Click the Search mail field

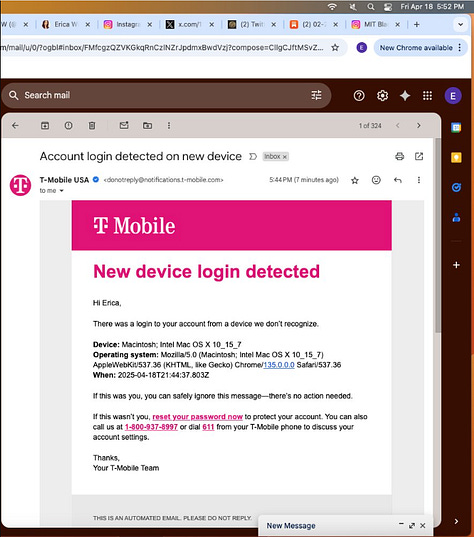pos(166,95)
